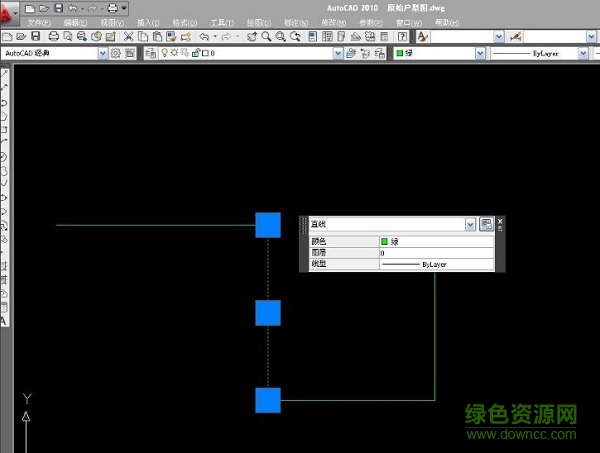Expand the toolbar color control dropdown arrow
Image resolution: width=600 pixels, height=453 pixels.
point(480,53)
